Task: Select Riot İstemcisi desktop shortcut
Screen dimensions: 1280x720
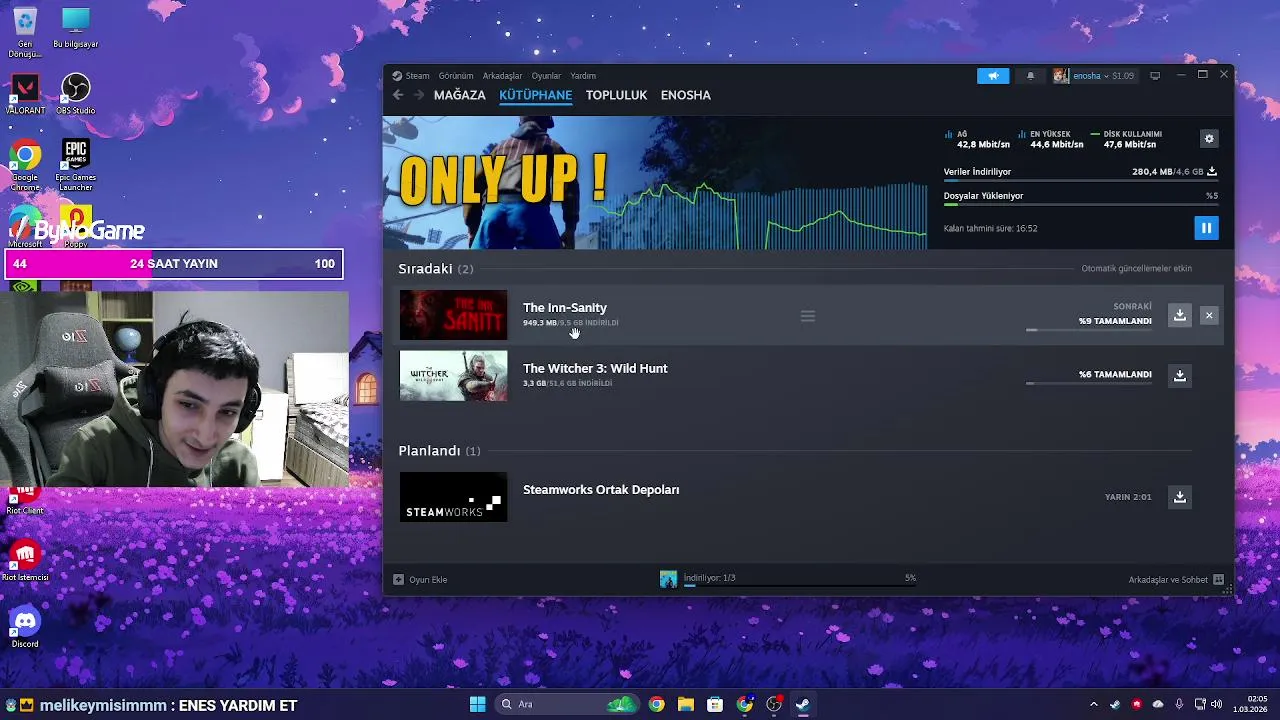Action: click(25, 560)
